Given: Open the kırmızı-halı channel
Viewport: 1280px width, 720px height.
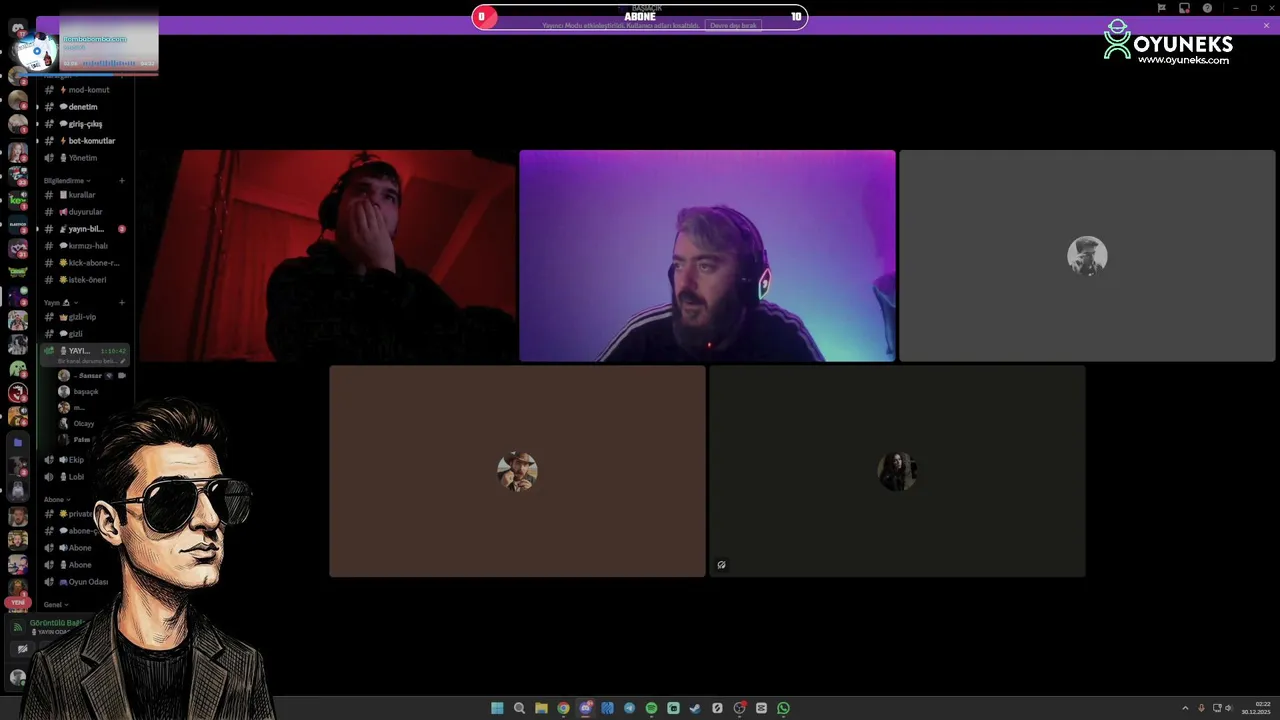Looking at the screenshot, I should 84,246.
